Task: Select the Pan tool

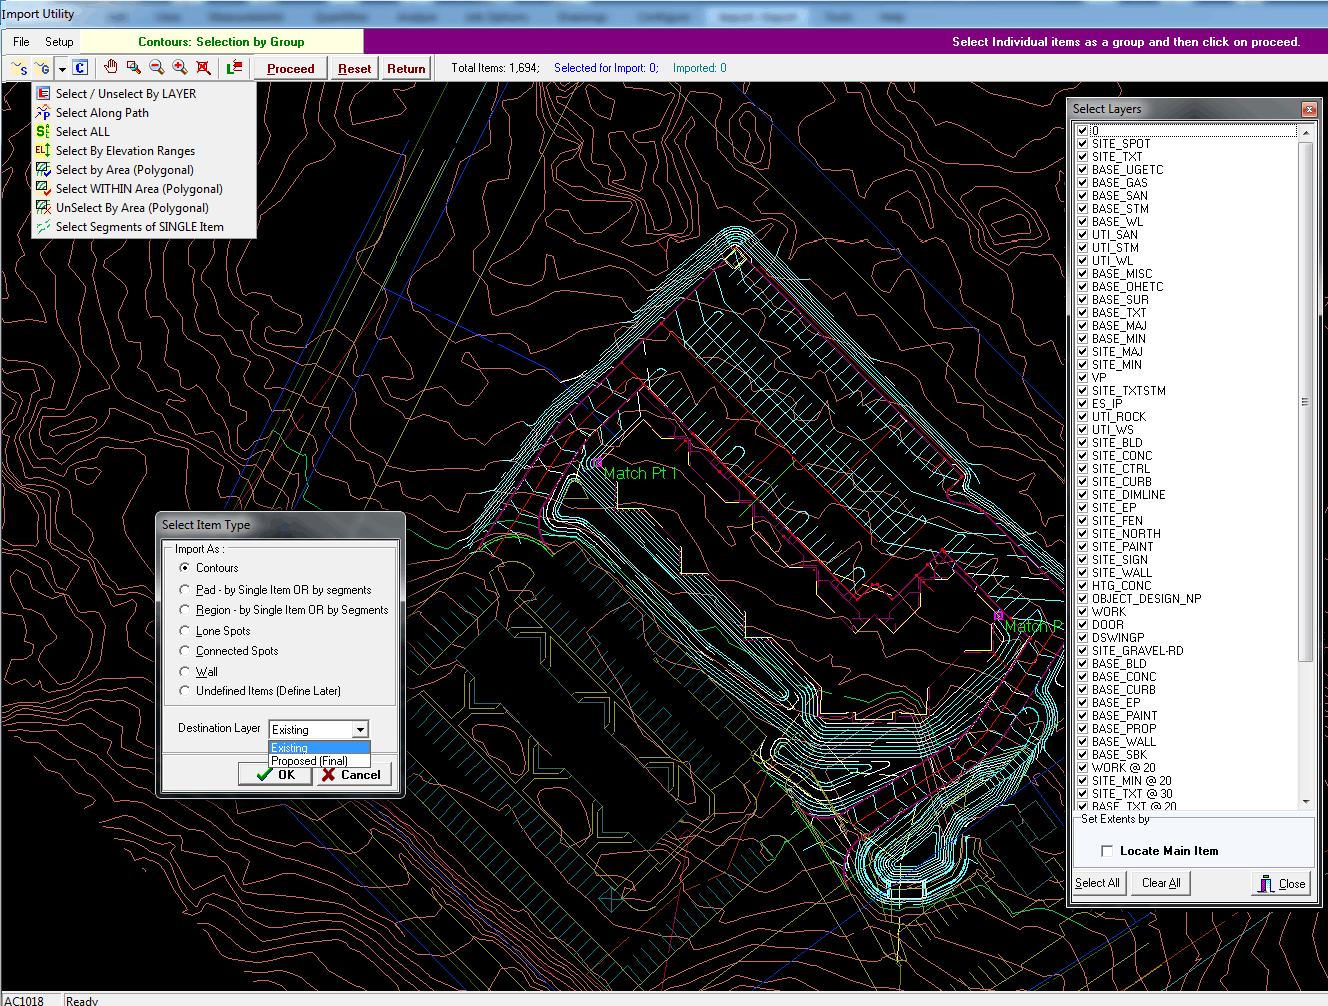Action: point(110,68)
